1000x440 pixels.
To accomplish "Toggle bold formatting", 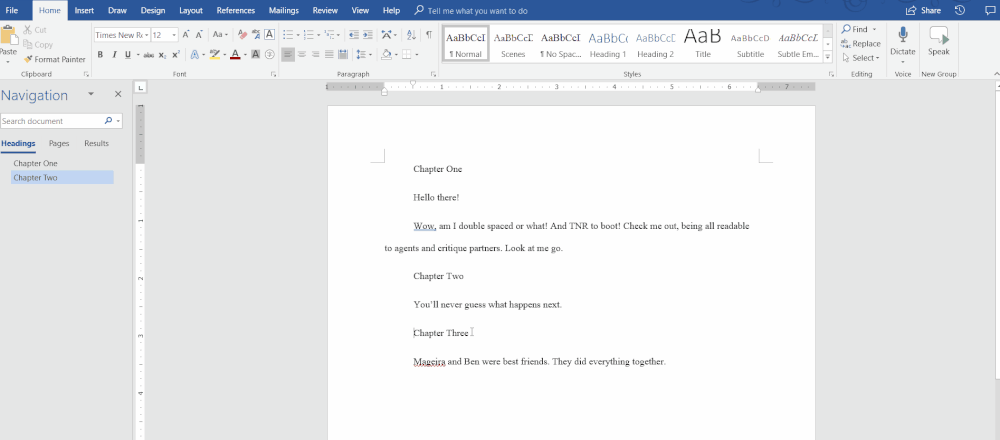I will click(100, 55).
